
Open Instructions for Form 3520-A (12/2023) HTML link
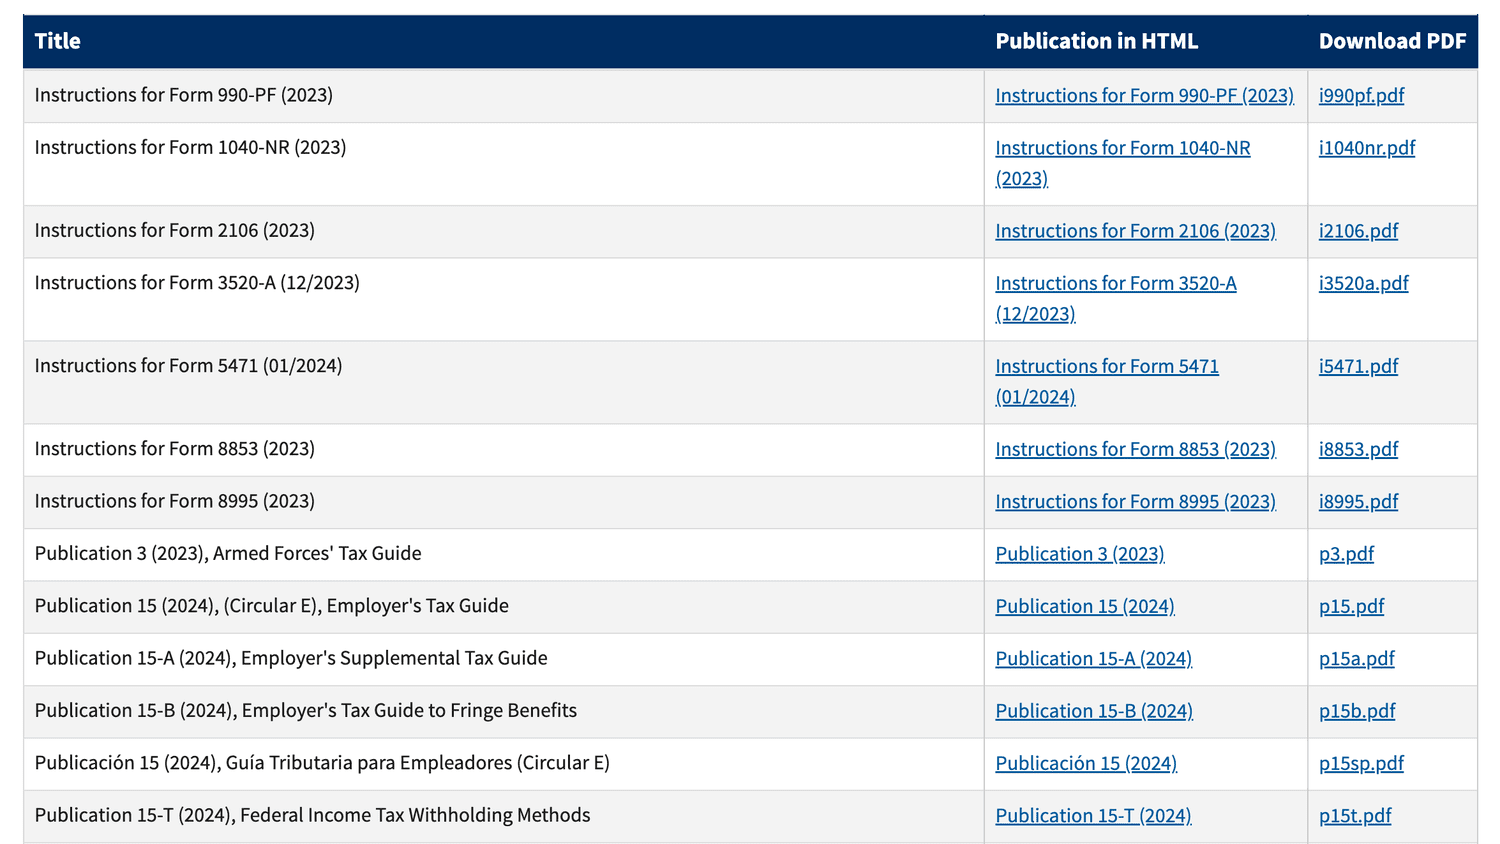[x=1116, y=298]
